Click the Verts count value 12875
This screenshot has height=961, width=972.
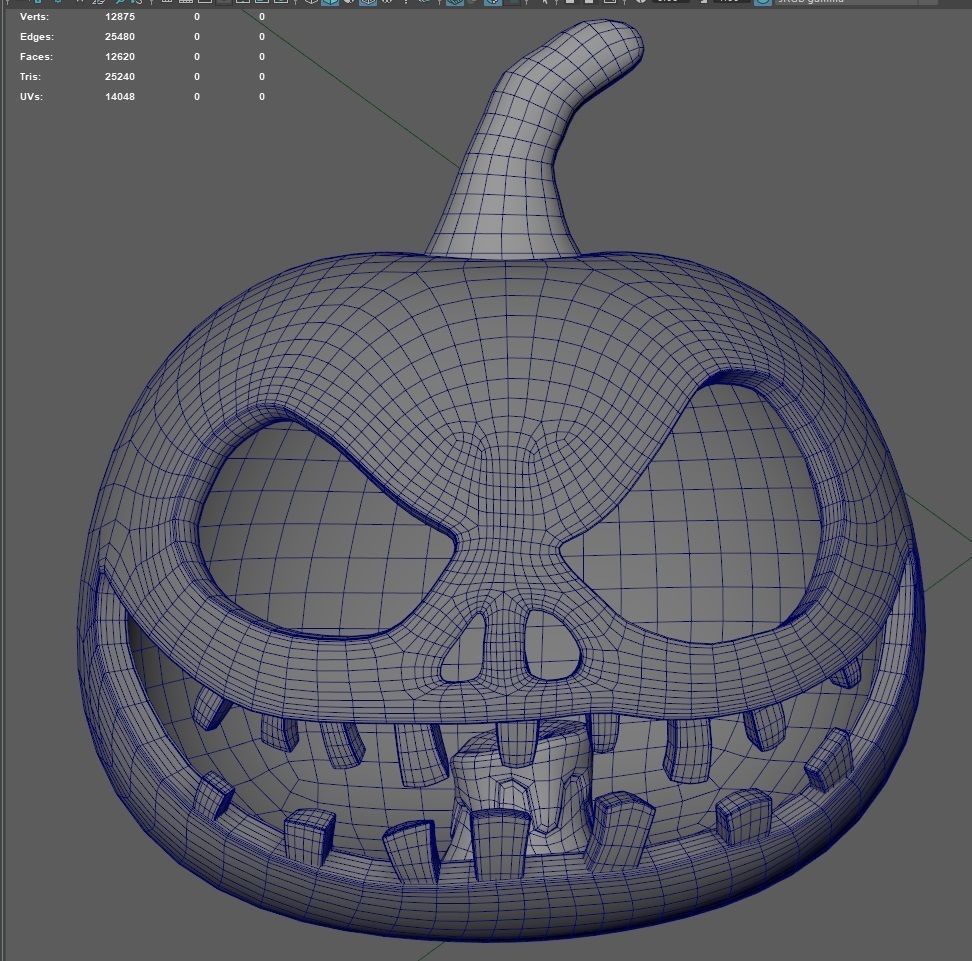tap(120, 17)
